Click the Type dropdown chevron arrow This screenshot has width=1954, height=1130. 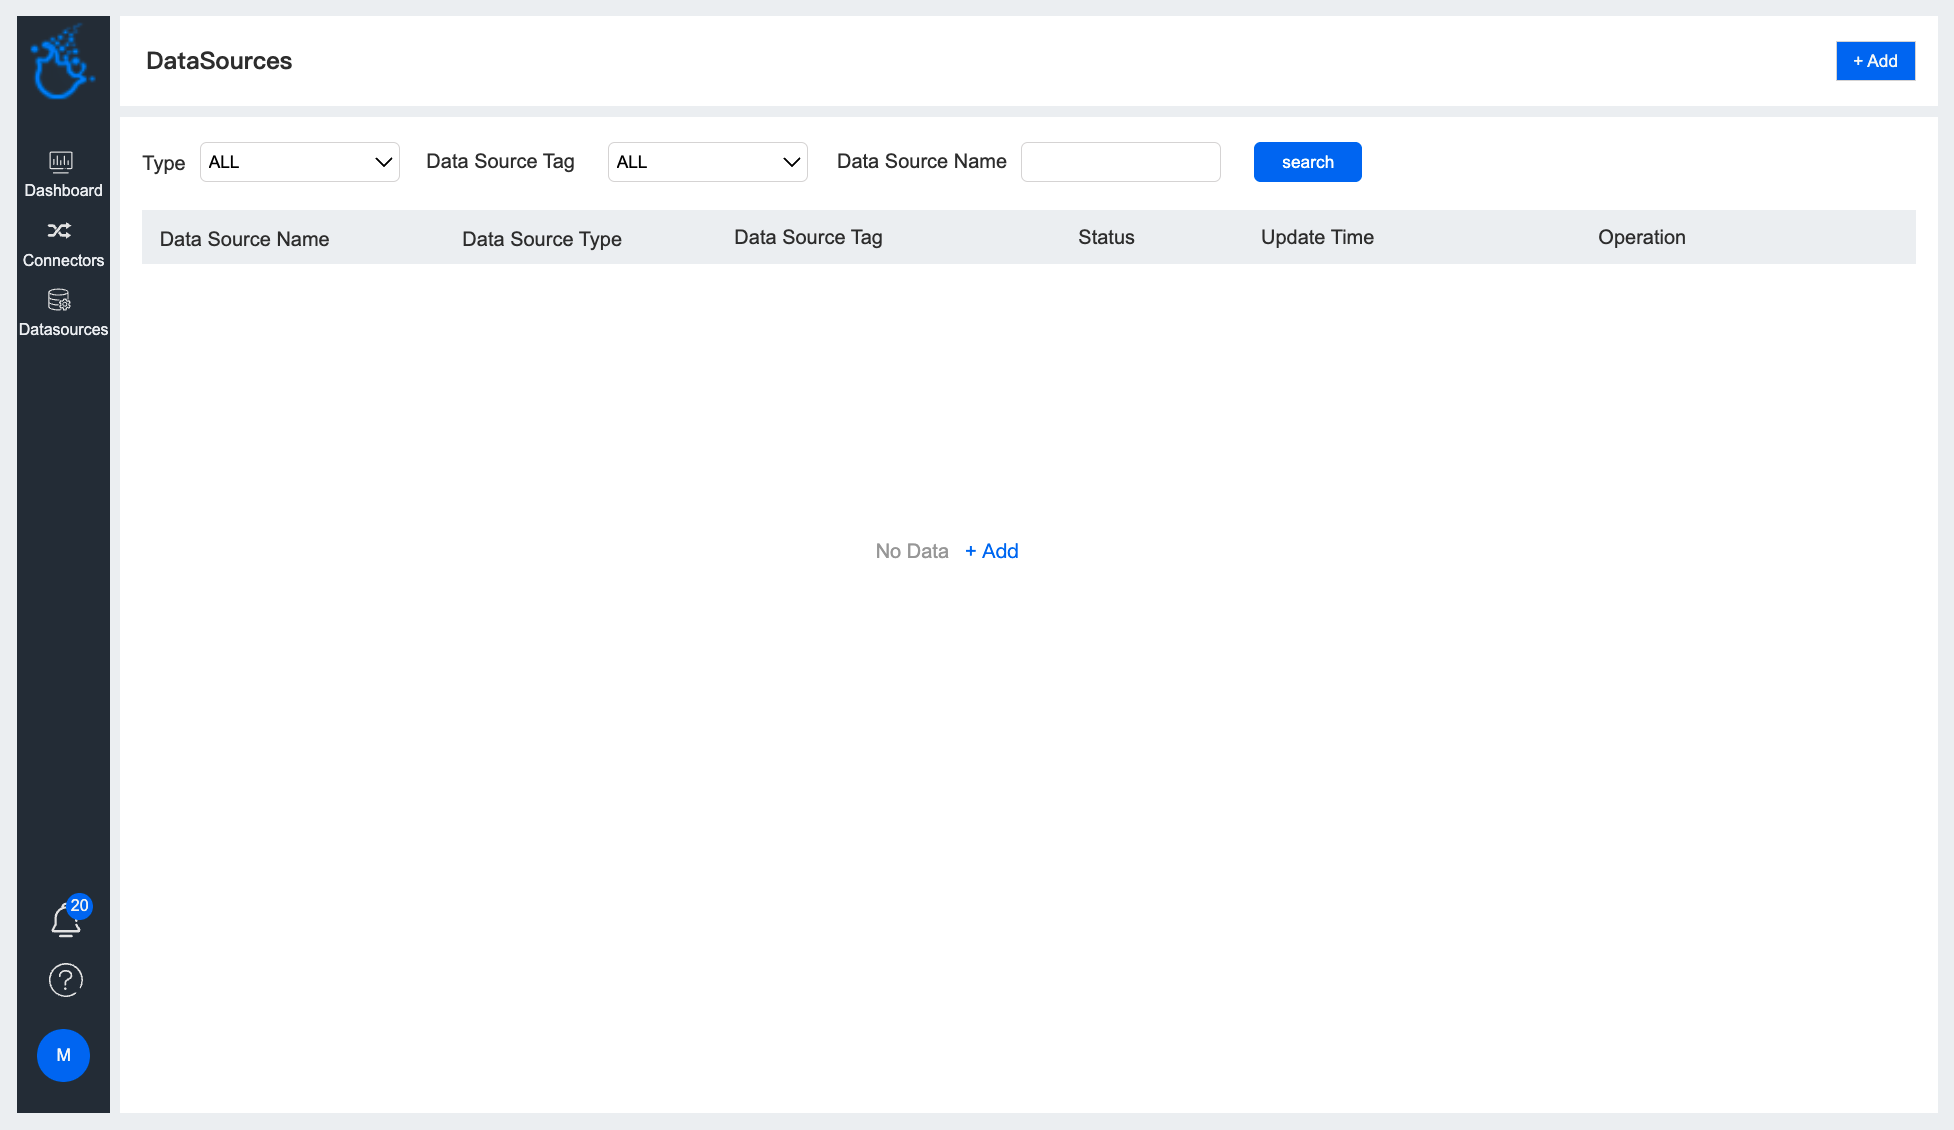(x=383, y=162)
